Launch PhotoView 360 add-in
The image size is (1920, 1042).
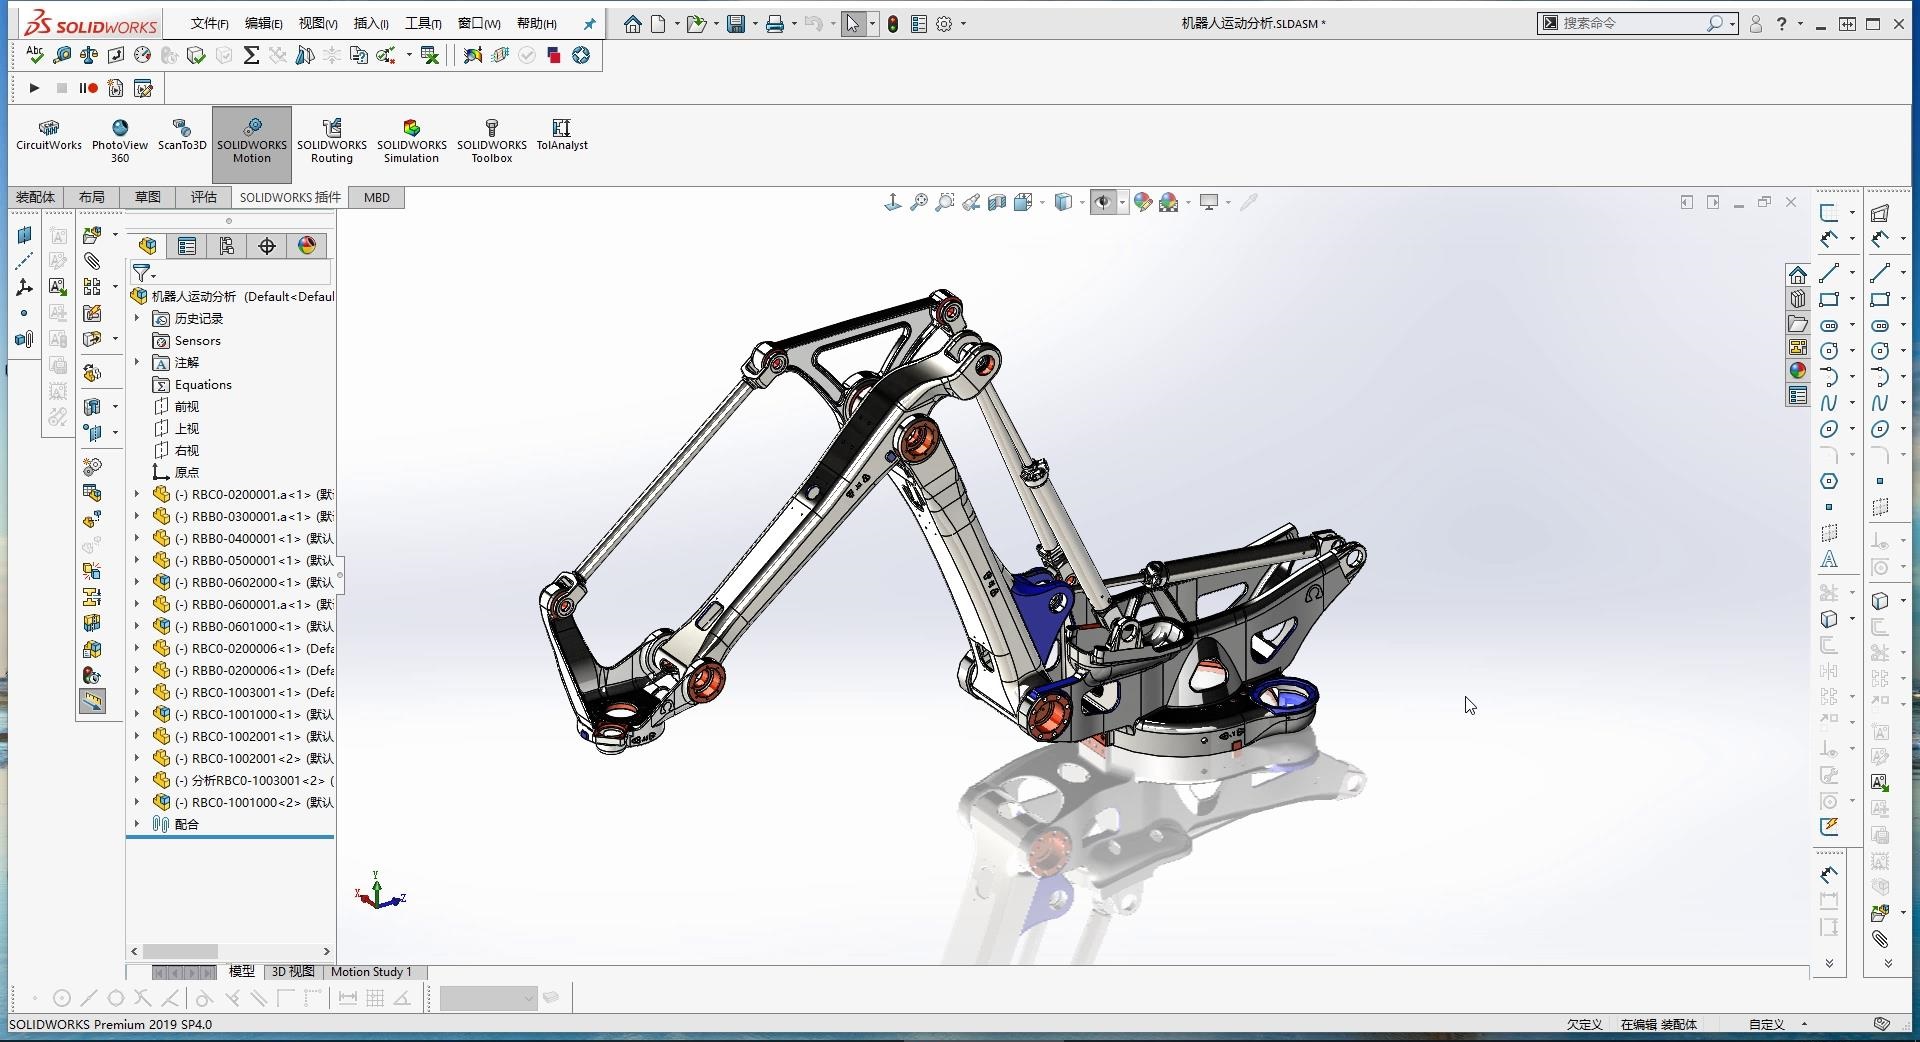pos(120,141)
